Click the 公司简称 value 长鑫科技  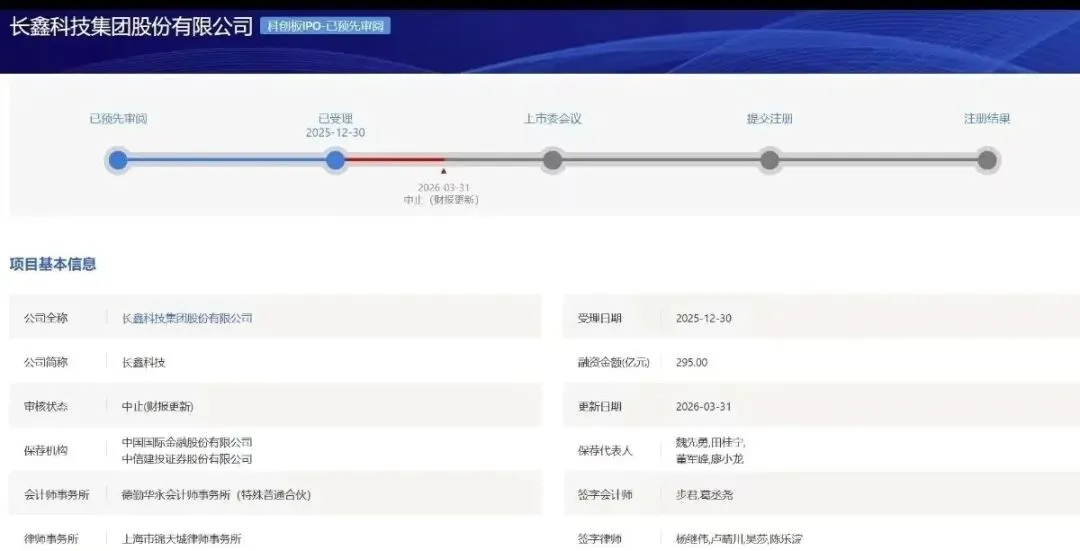tap(143, 362)
